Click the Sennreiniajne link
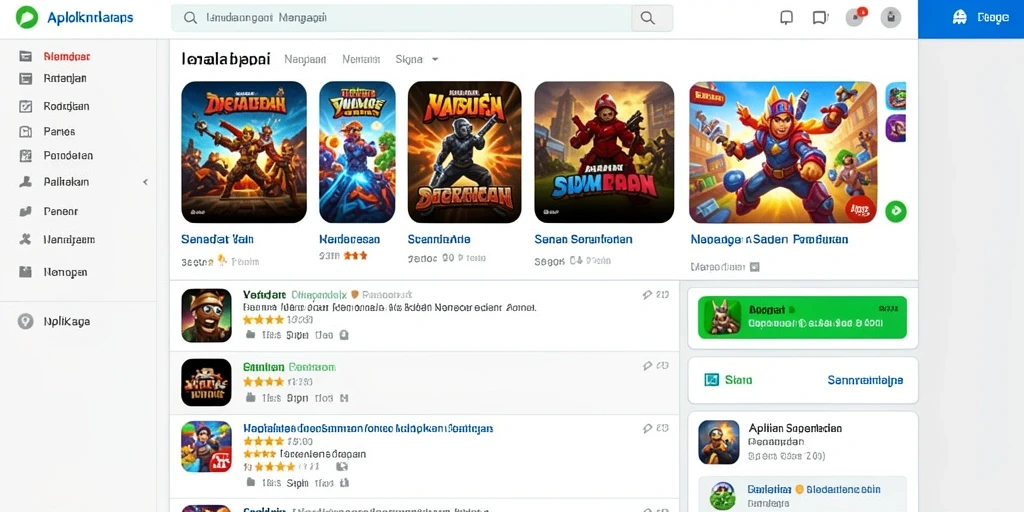The height and width of the screenshot is (512, 1024). [865, 380]
